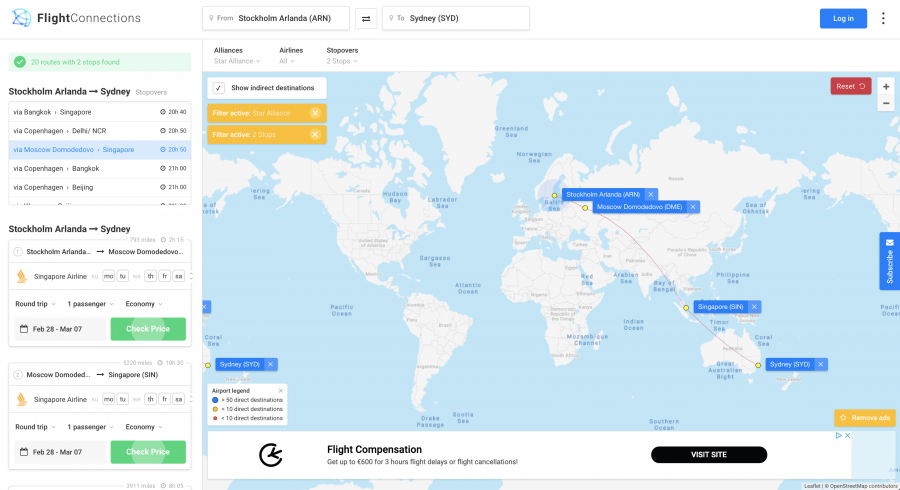Swap the From and To airports
The width and height of the screenshot is (900, 490).
pos(366,18)
